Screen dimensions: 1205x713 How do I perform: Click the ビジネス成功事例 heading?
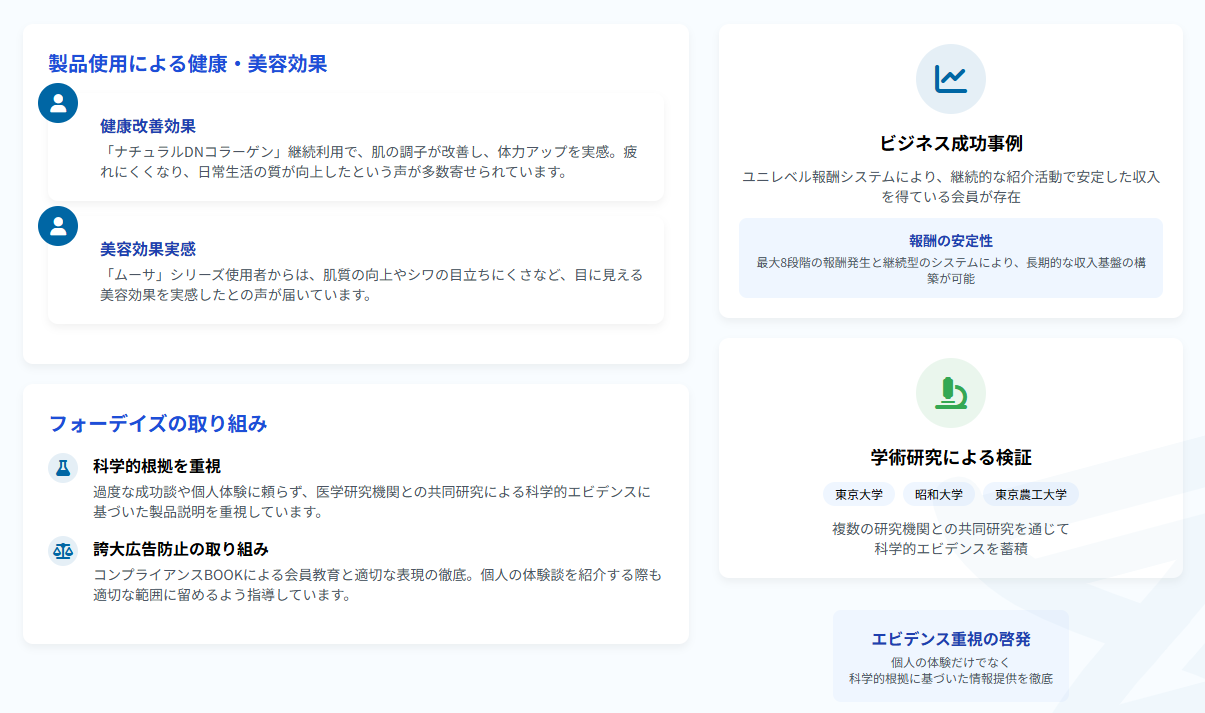click(951, 143)
